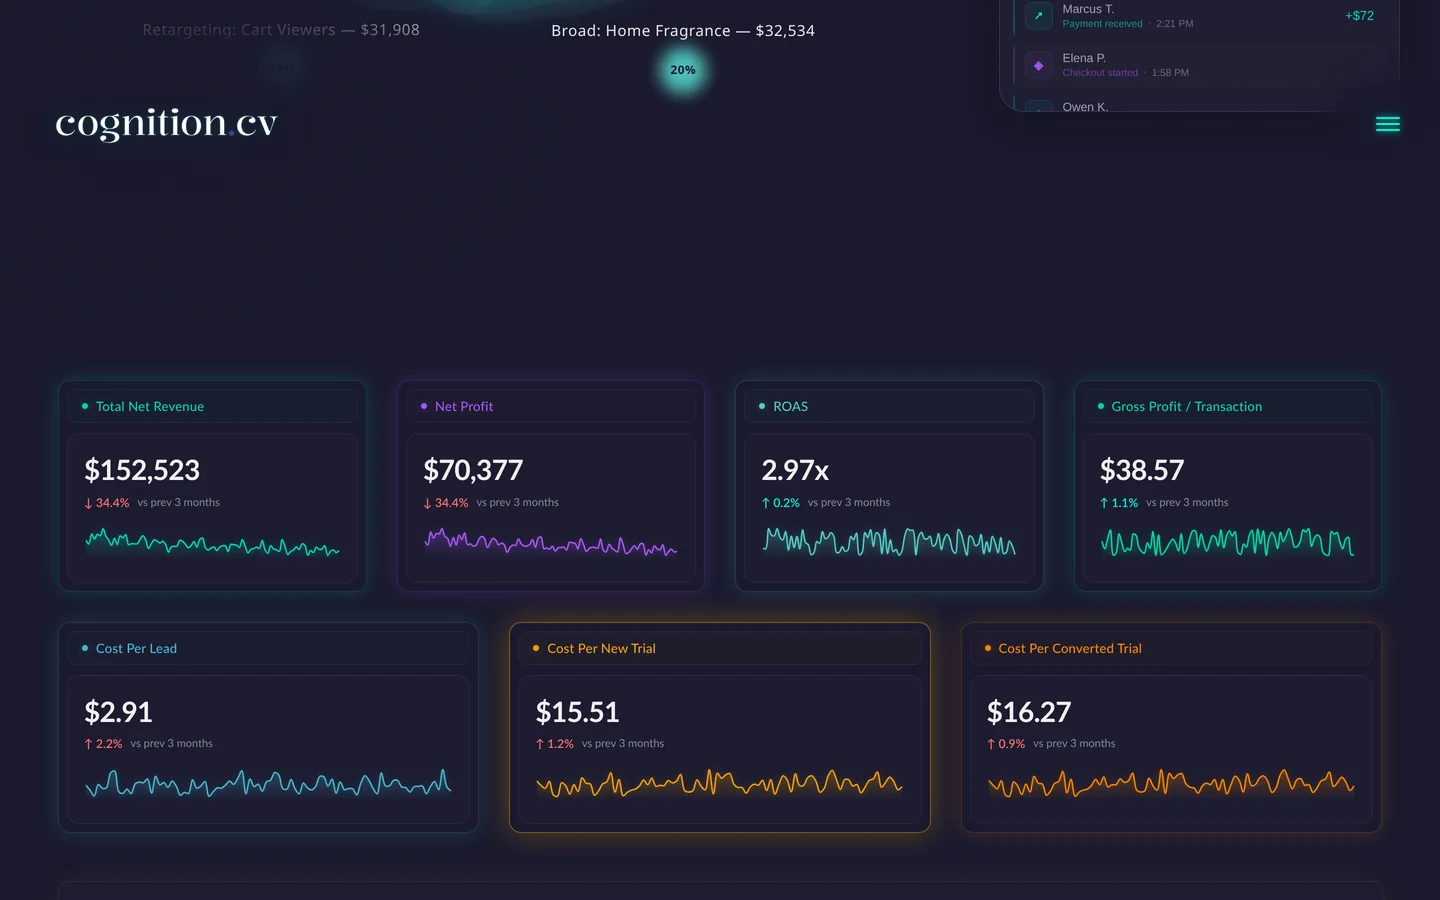Image resolution: width=1440 pixels, height=900 pixels.
Task: Open the Cost Per New Trial header
Action: [720, 648]
